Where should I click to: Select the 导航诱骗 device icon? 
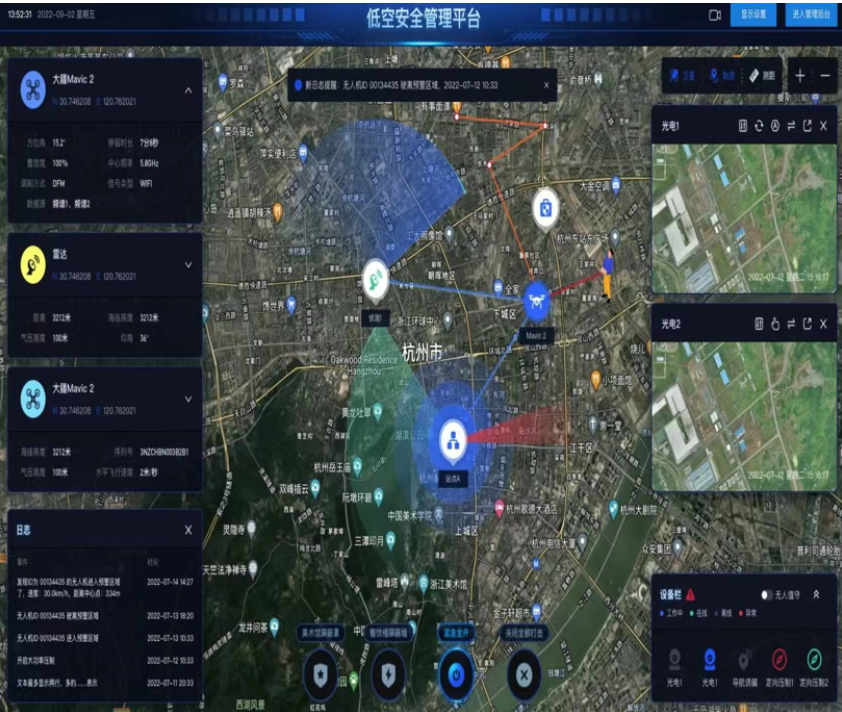point(741,660)
